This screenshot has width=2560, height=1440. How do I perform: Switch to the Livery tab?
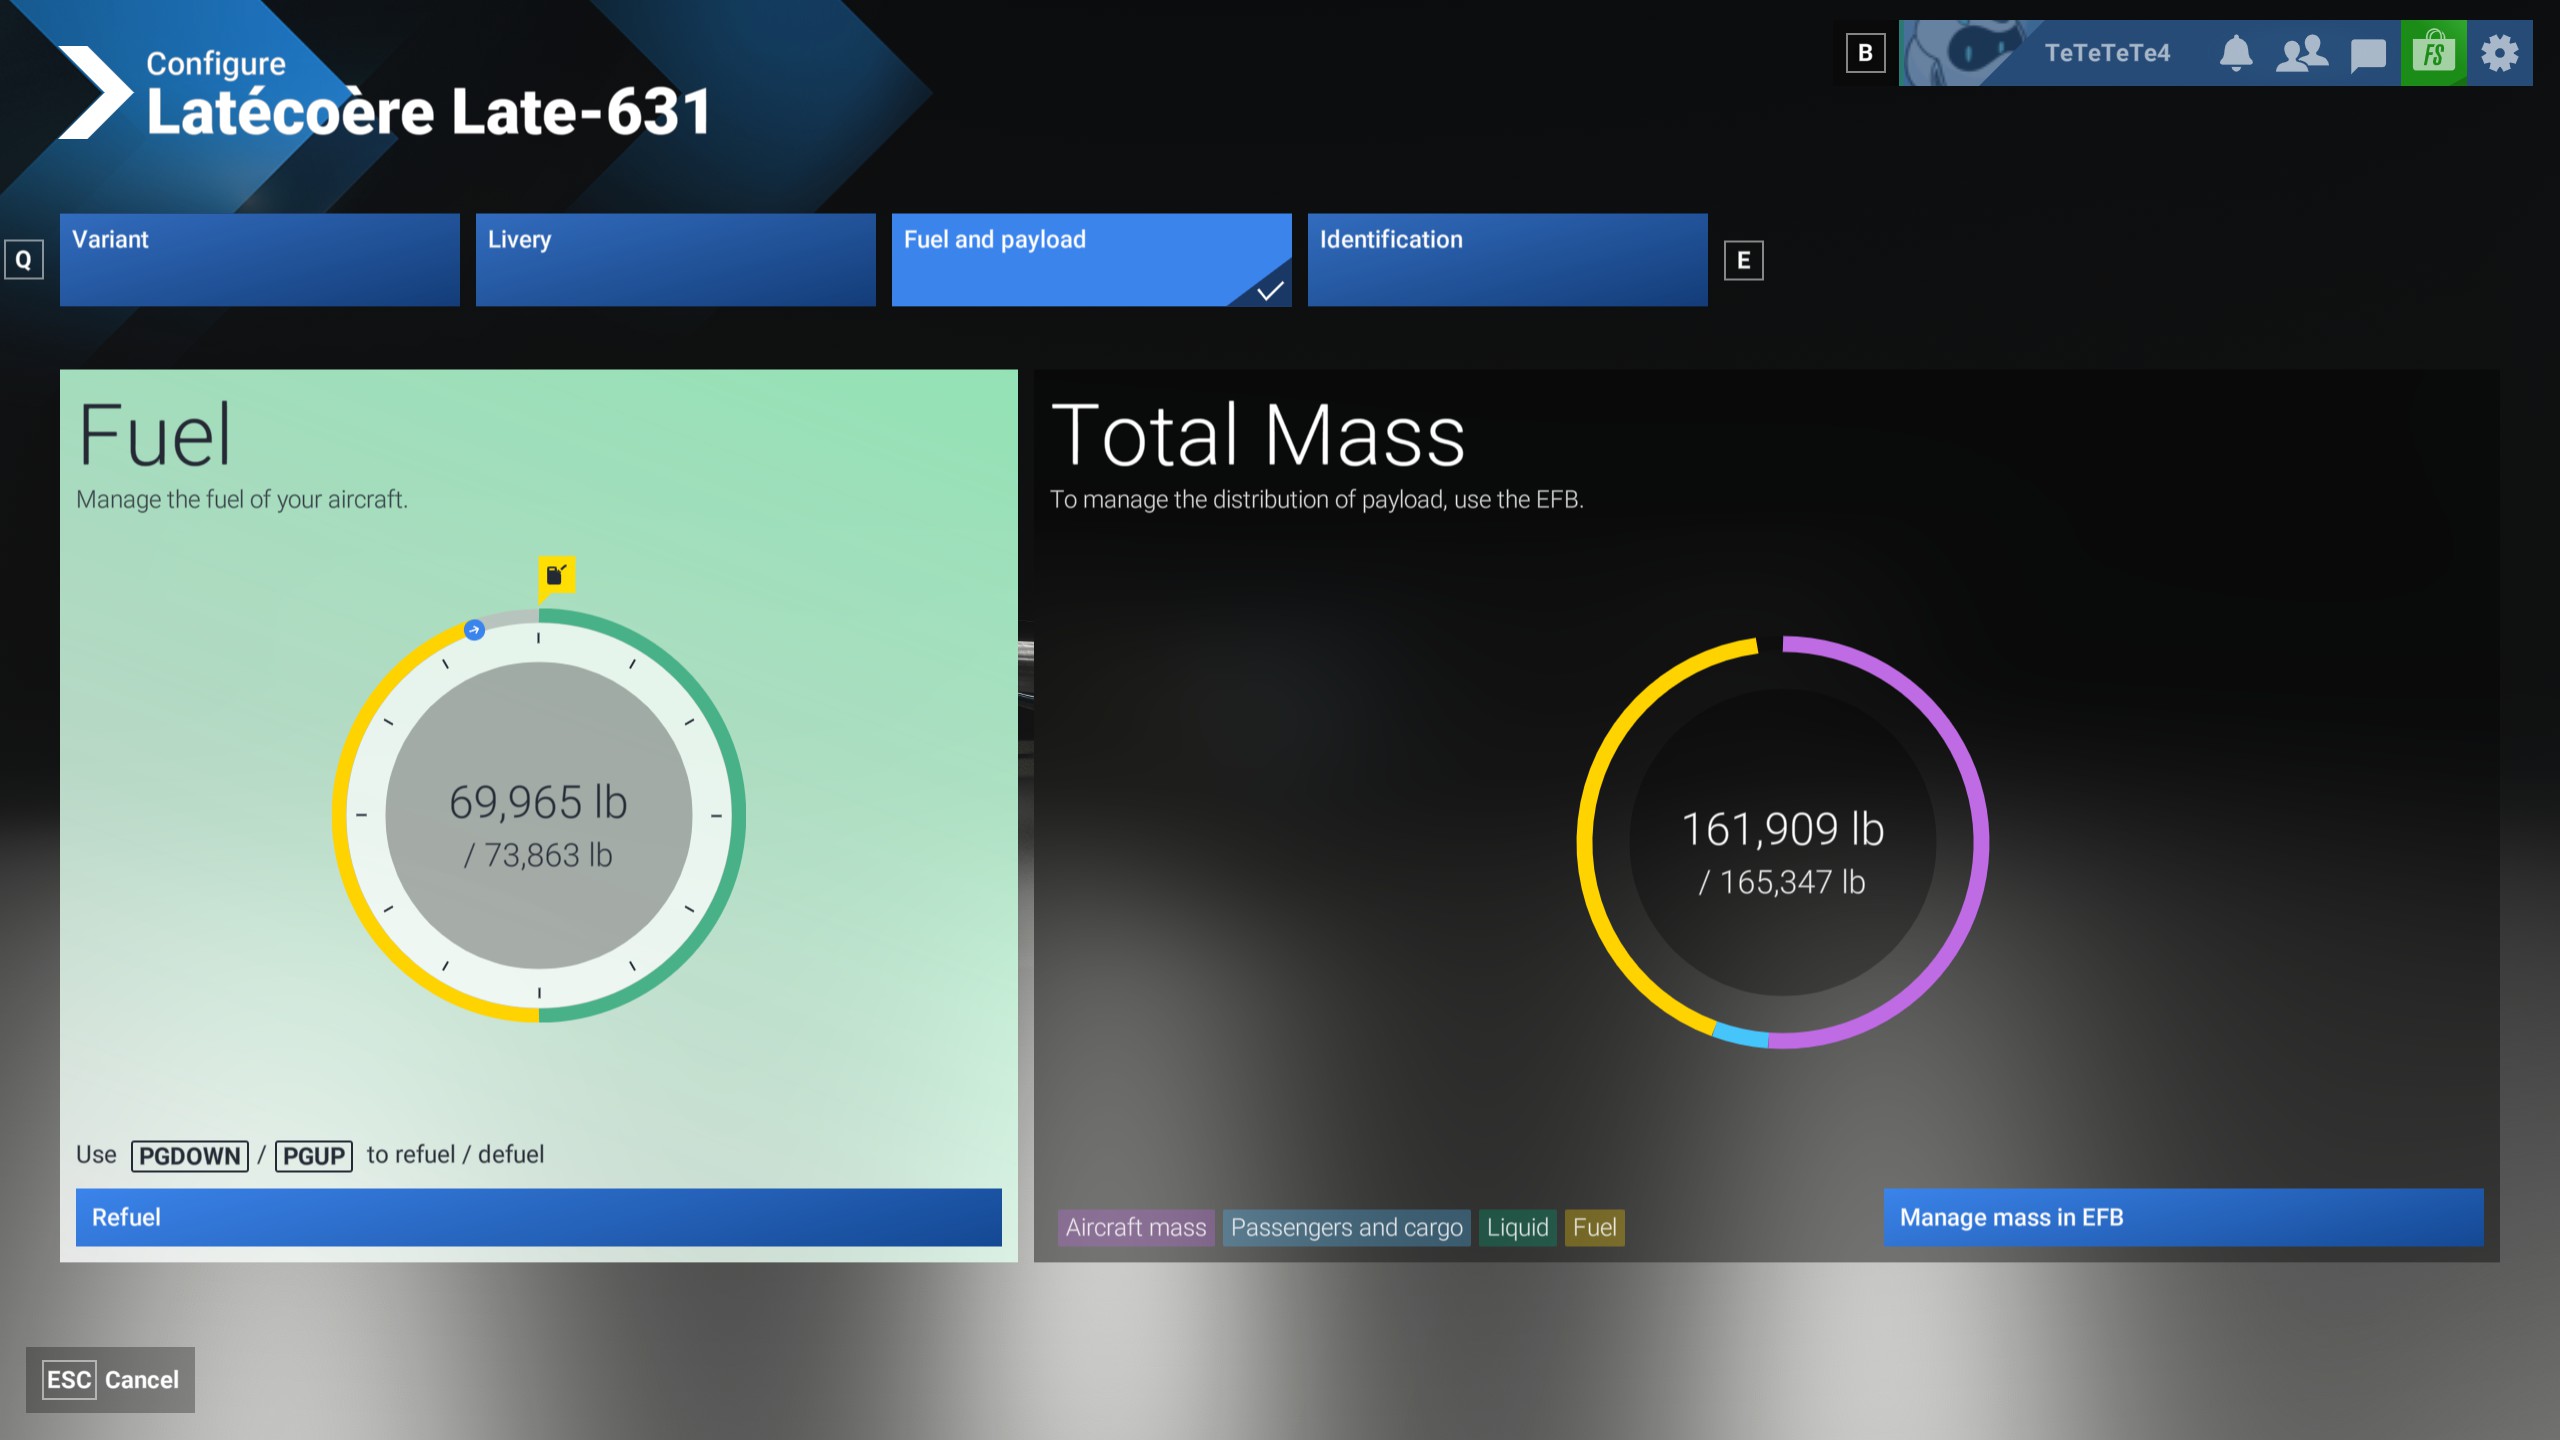click(675, 260)
